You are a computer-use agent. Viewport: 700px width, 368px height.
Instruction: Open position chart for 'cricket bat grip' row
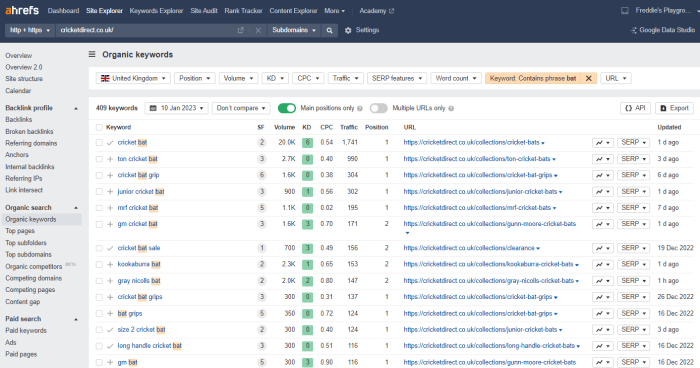click(x=603, y=175)
